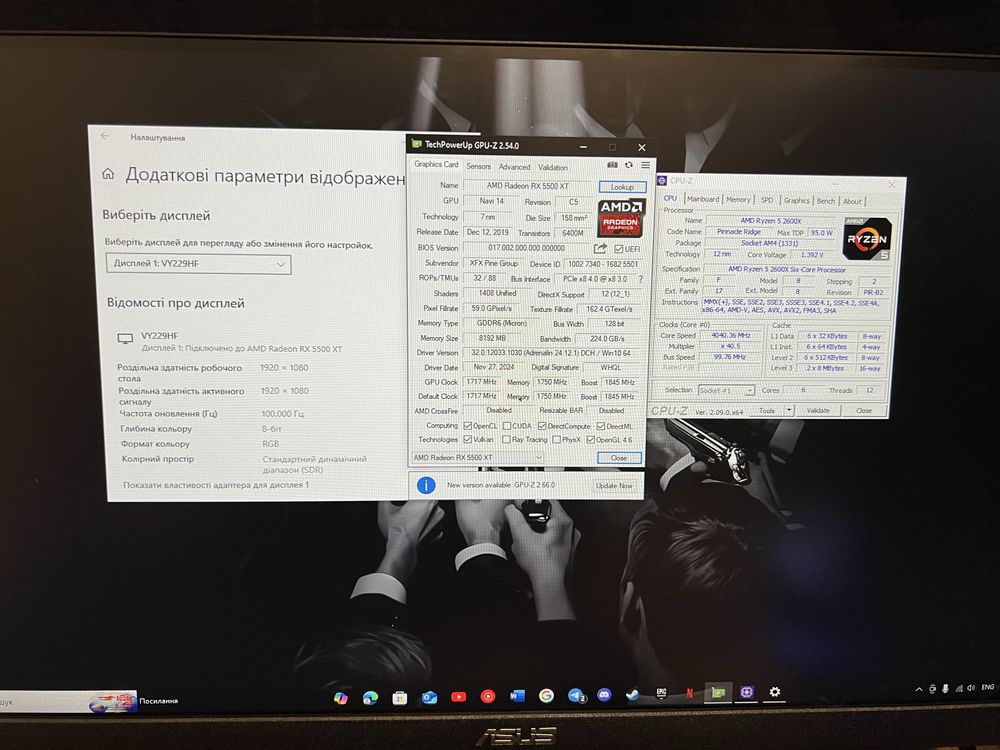The width and height of the screenshot is (1000, 750).
Task: Click the Bus Interface question mark icon
Action: tap(640, 279)
